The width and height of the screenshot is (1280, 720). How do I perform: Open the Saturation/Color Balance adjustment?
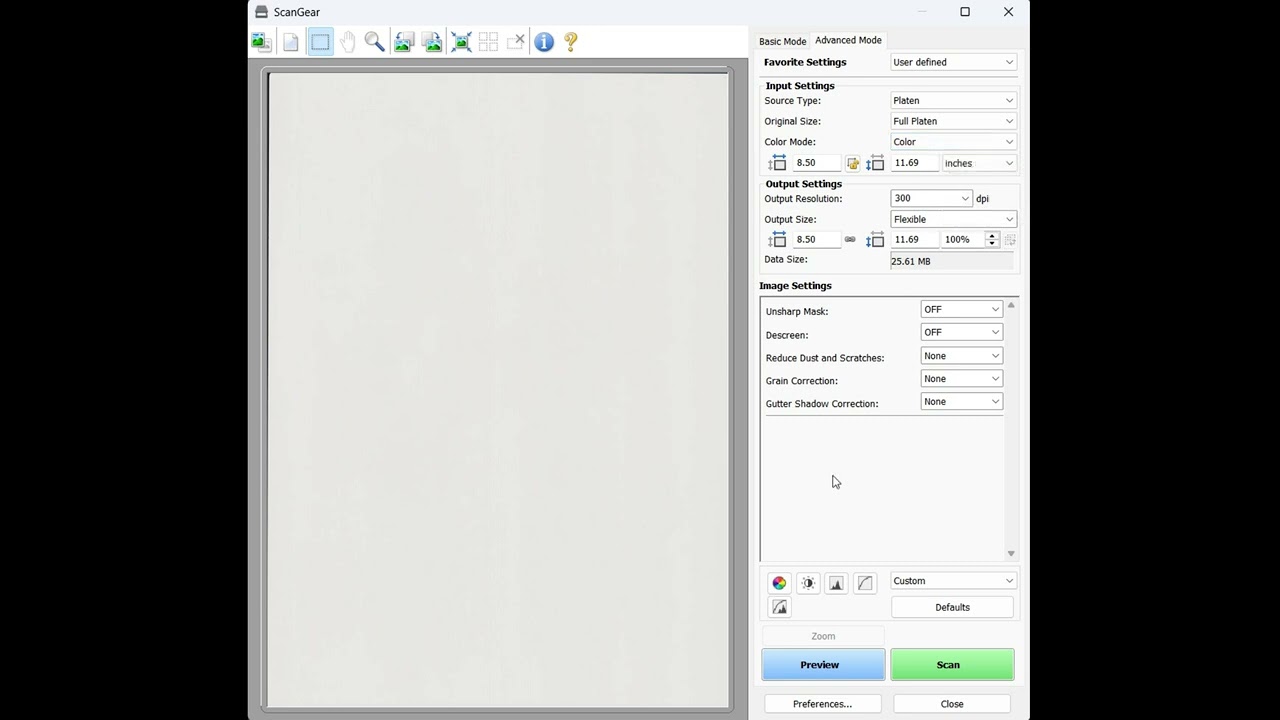(779, 583)
